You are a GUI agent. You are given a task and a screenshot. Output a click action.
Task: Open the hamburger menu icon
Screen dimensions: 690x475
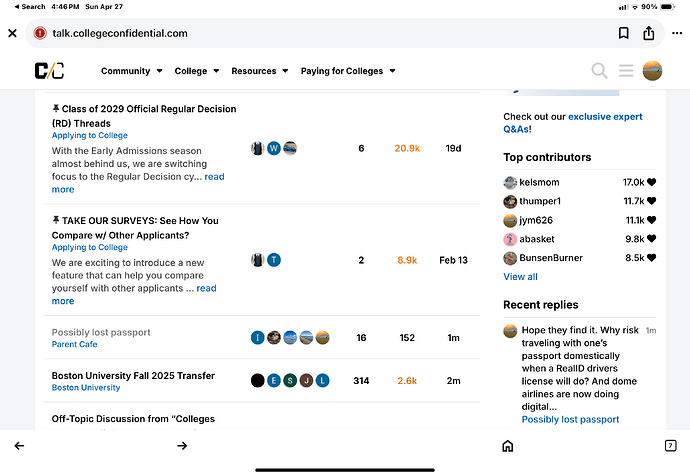[x=626, y=70]
